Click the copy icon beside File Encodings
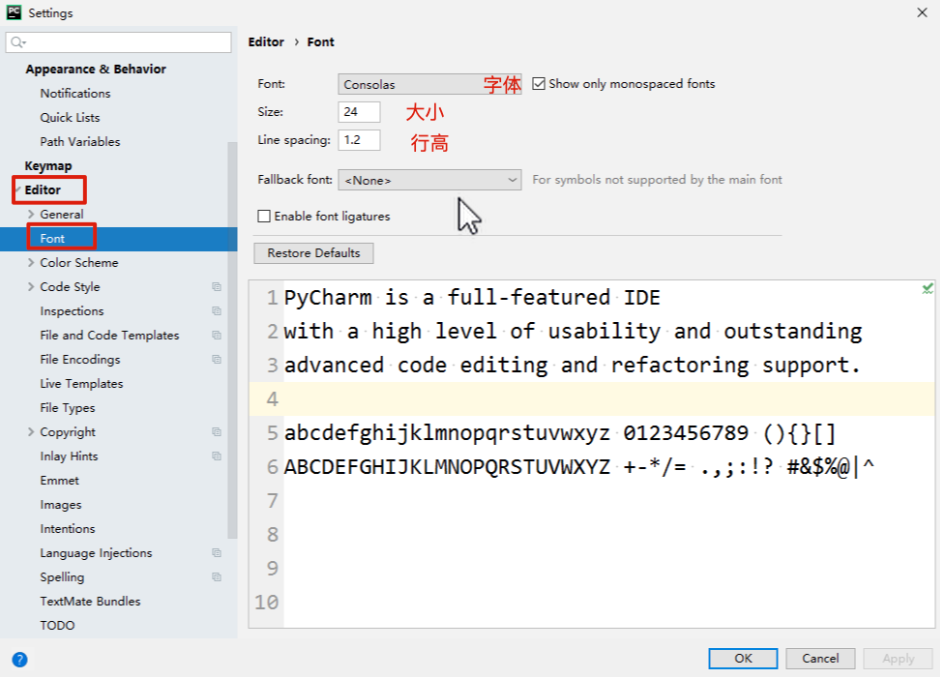This screenshot has width=940, height=677. coord(216,359)
